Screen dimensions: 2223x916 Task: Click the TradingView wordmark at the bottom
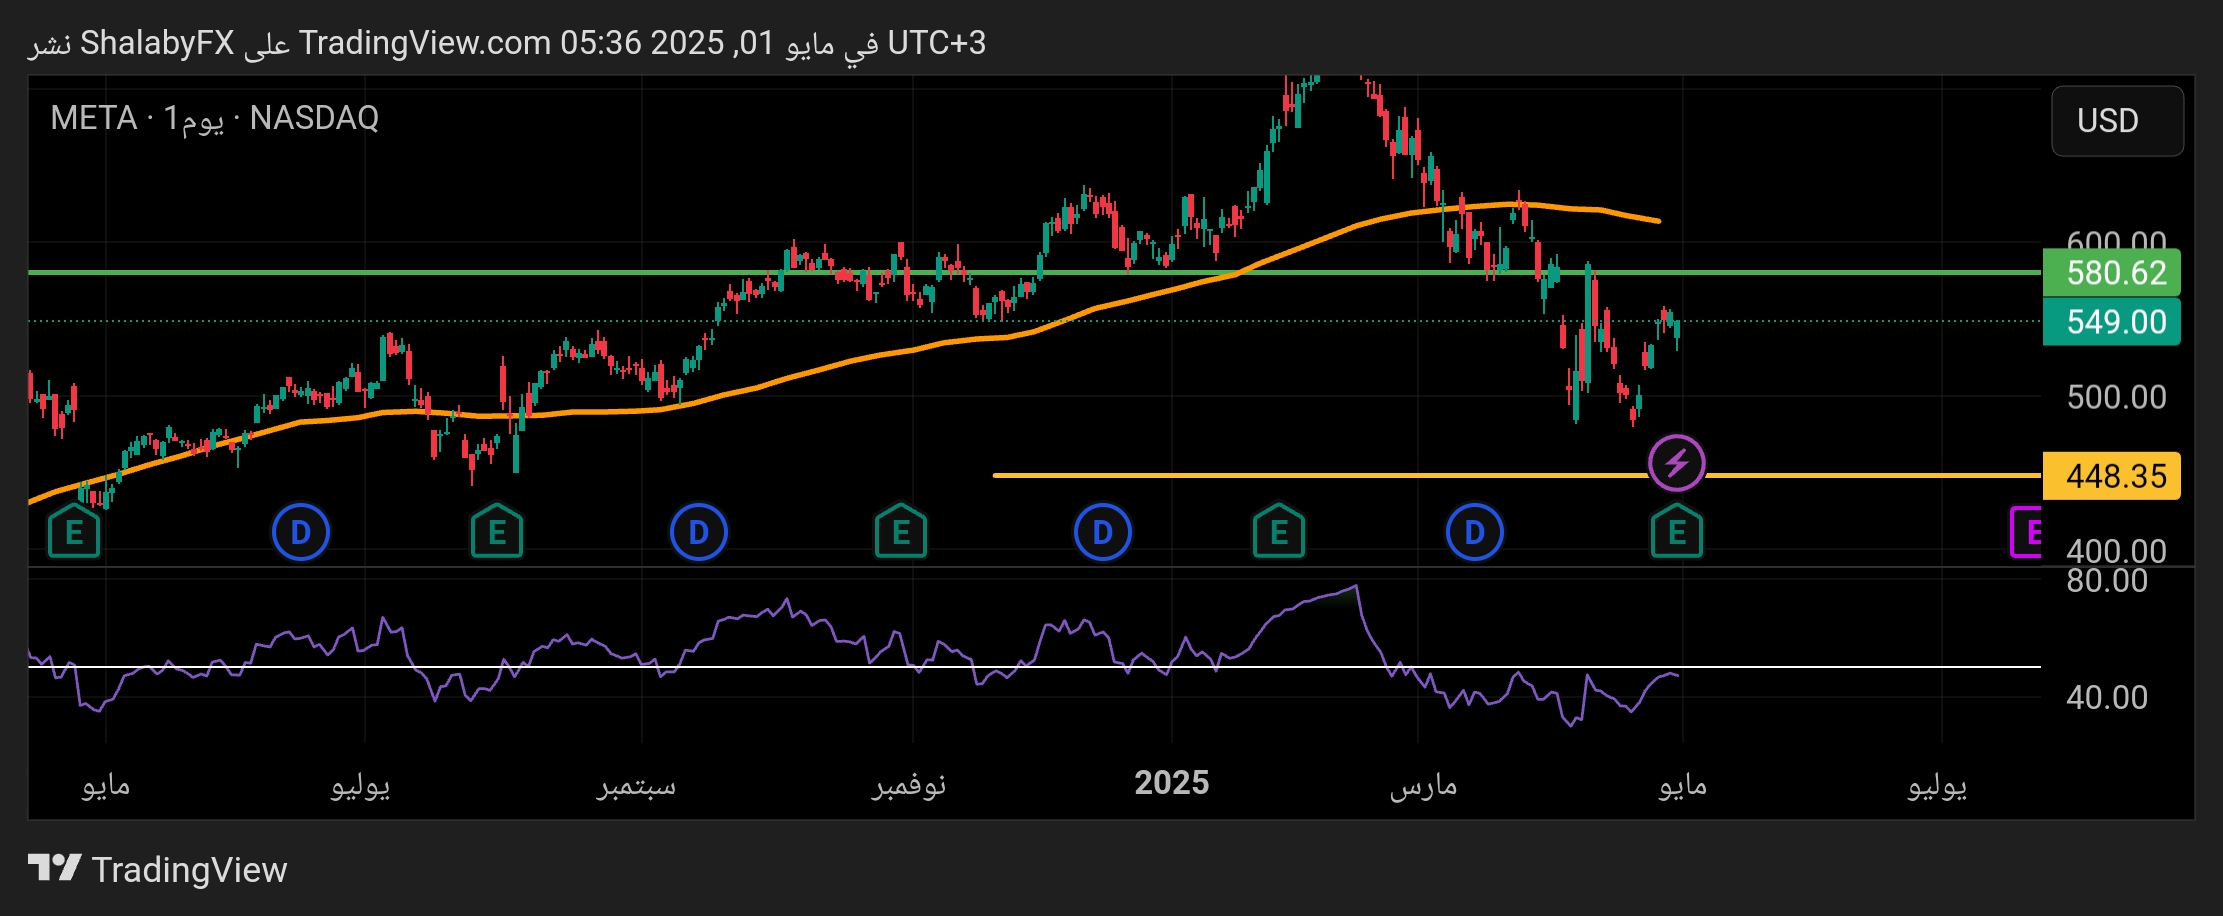(189, 869)
